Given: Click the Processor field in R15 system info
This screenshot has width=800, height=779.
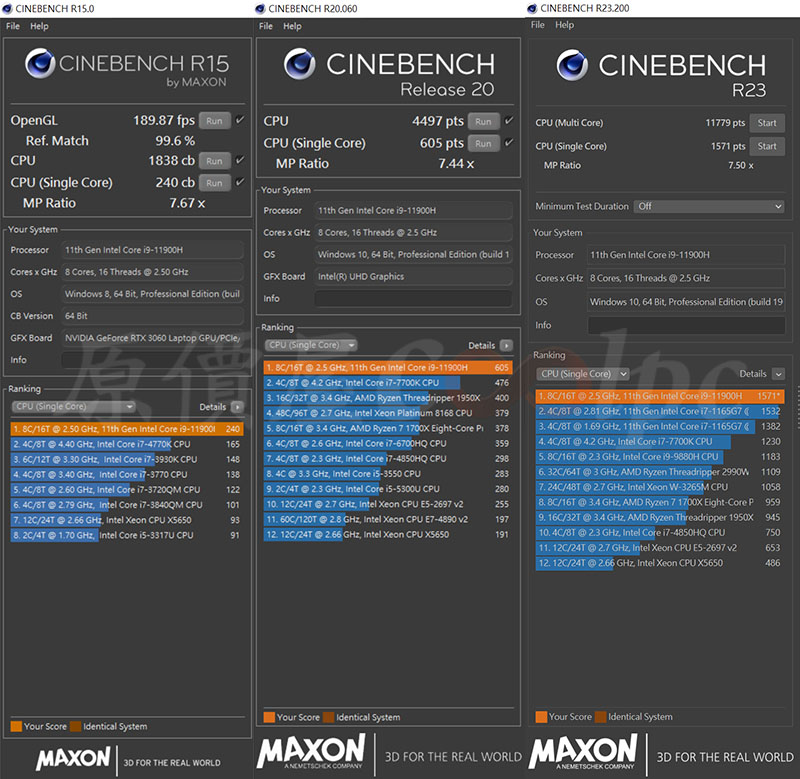Looking at the screenshot, I should point(153,250).
